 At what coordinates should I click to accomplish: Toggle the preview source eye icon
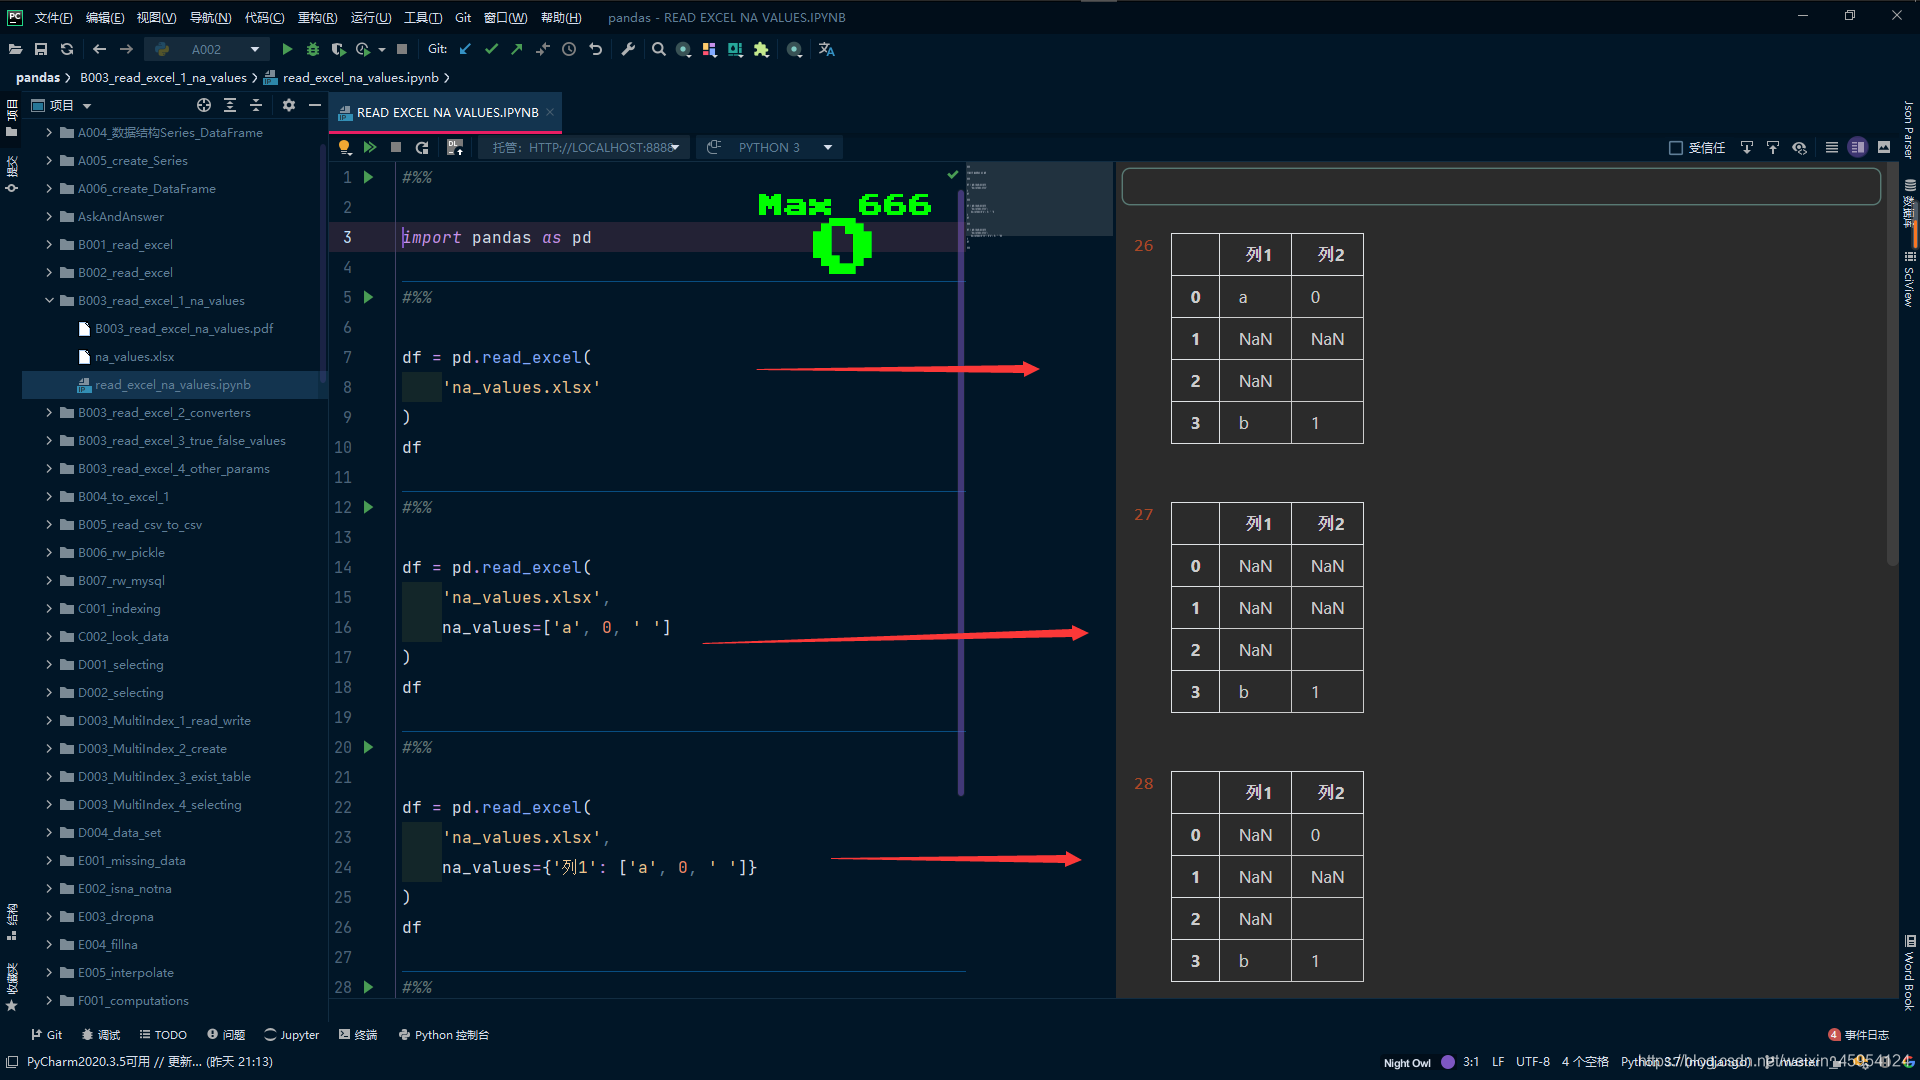point(1800,147)
